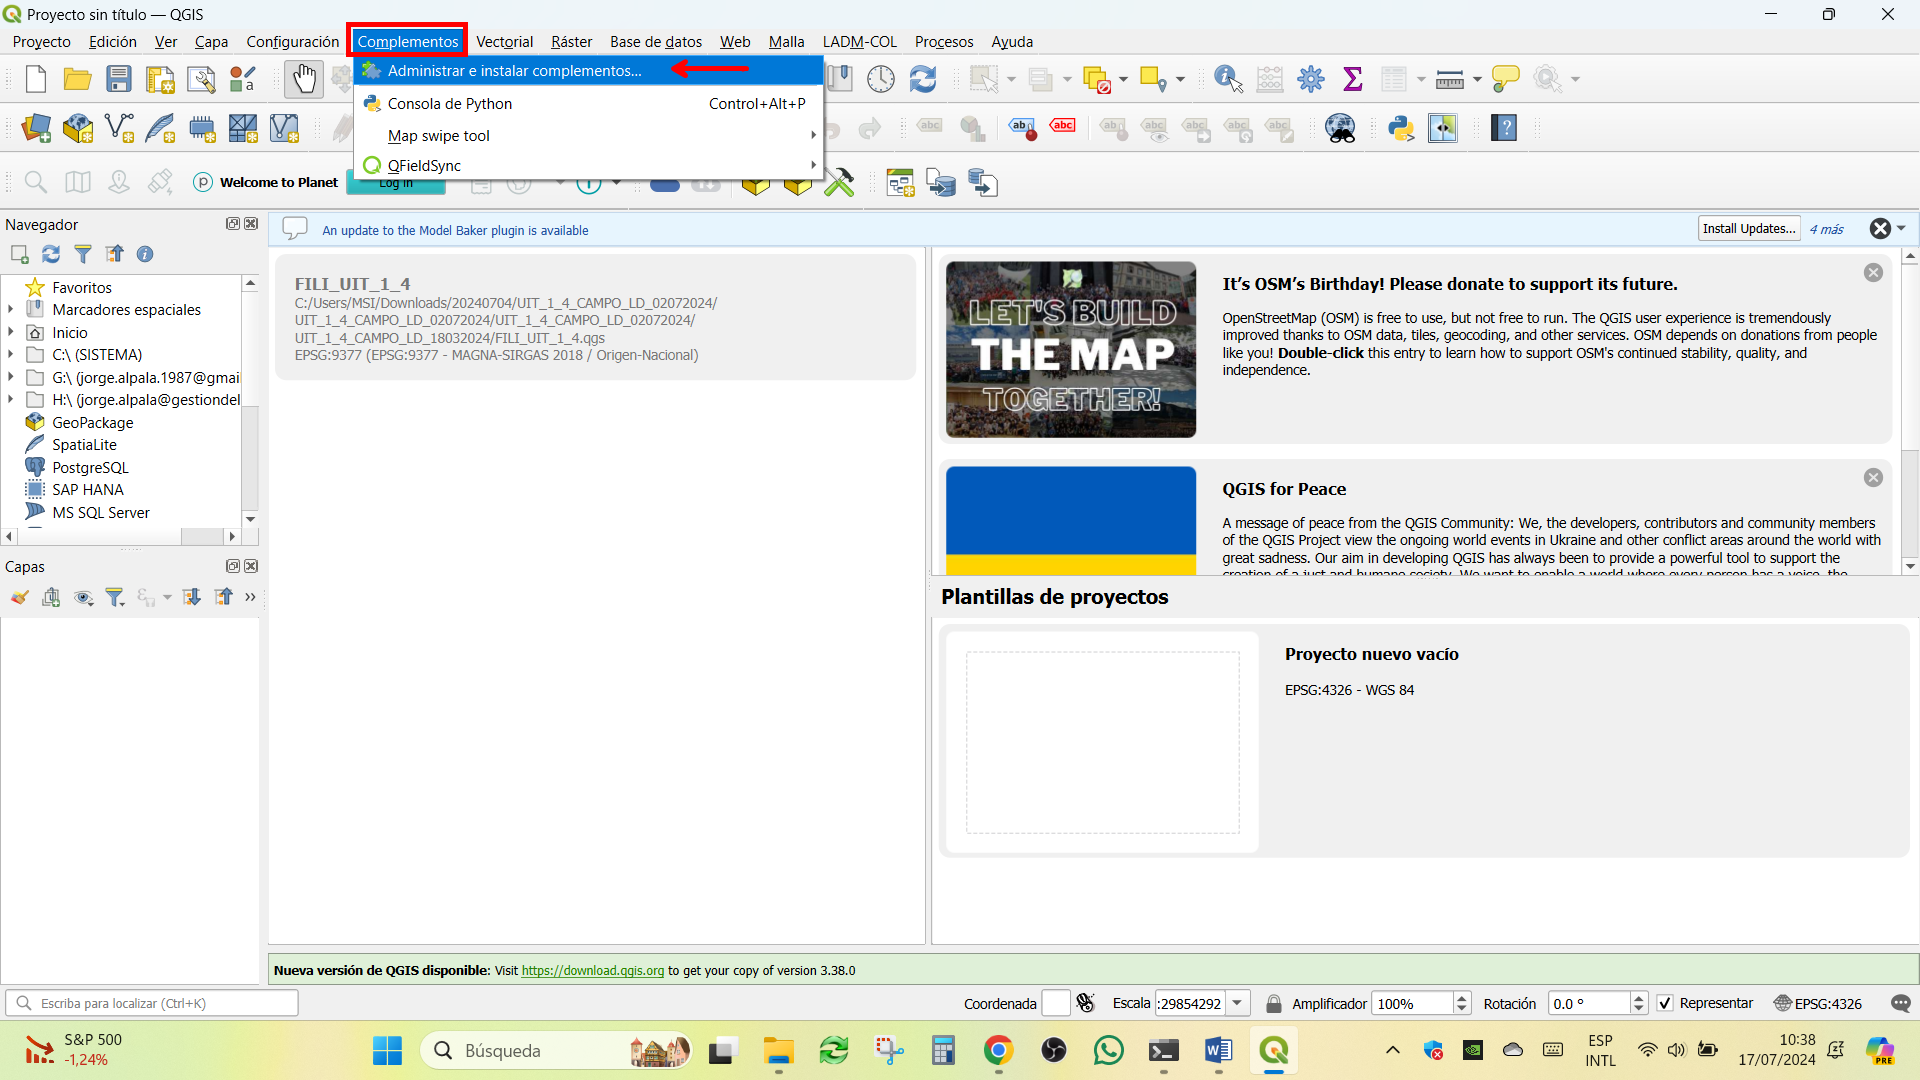Open the Python console toolbar icon
The width and height of the screenshot is (1920, 1080).
1400,128
